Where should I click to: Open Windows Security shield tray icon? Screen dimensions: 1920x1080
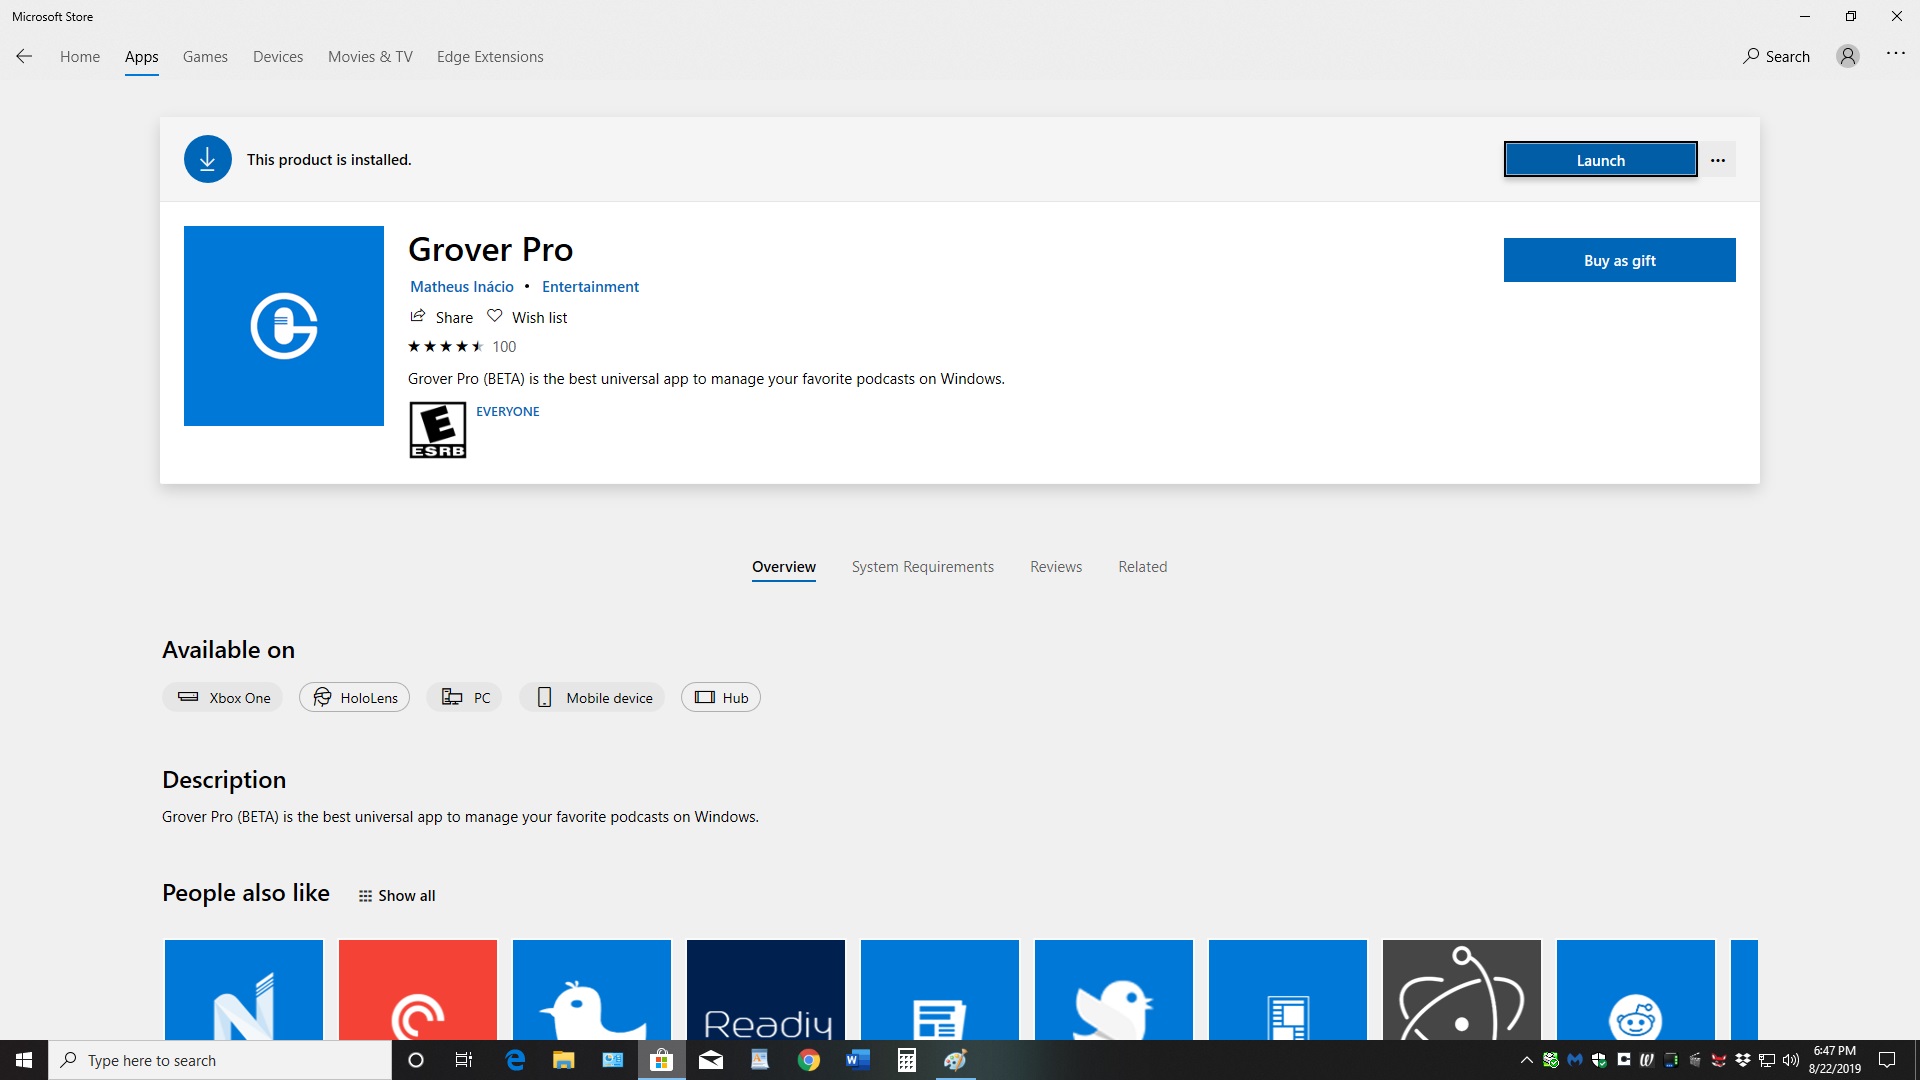coord(1599,1060)
